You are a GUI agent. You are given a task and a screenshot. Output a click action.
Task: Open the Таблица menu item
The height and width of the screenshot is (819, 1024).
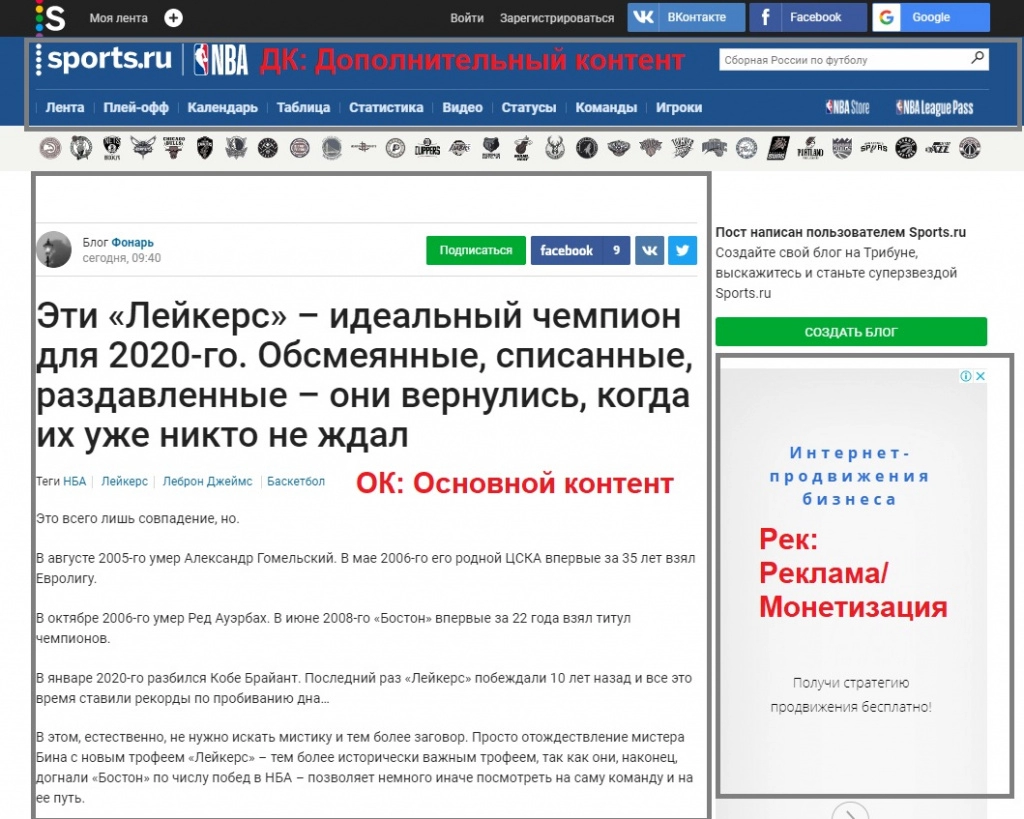[303, 107]
